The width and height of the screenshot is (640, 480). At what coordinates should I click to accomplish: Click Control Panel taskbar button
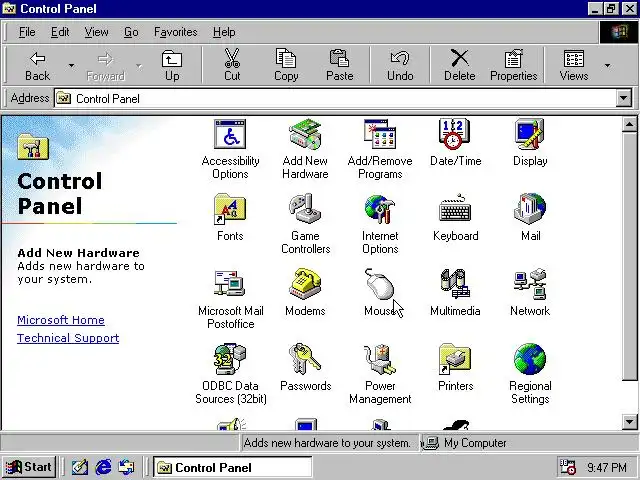(233, 467)
